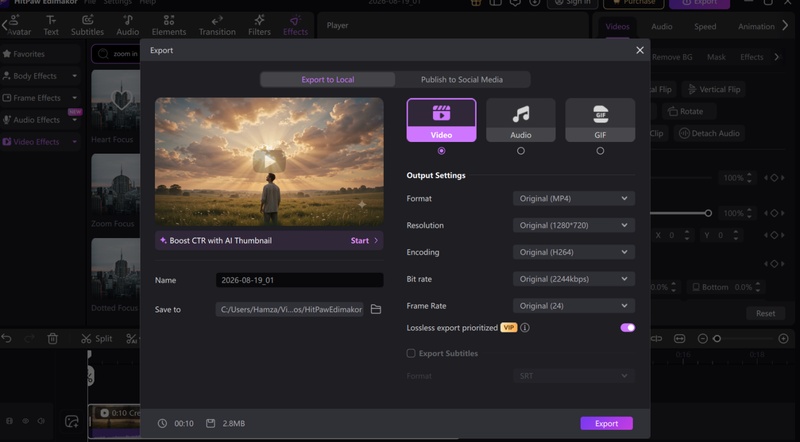The image size is (800, 442).
Task: Open the Effects tool
Action: [x=295, y=26]
